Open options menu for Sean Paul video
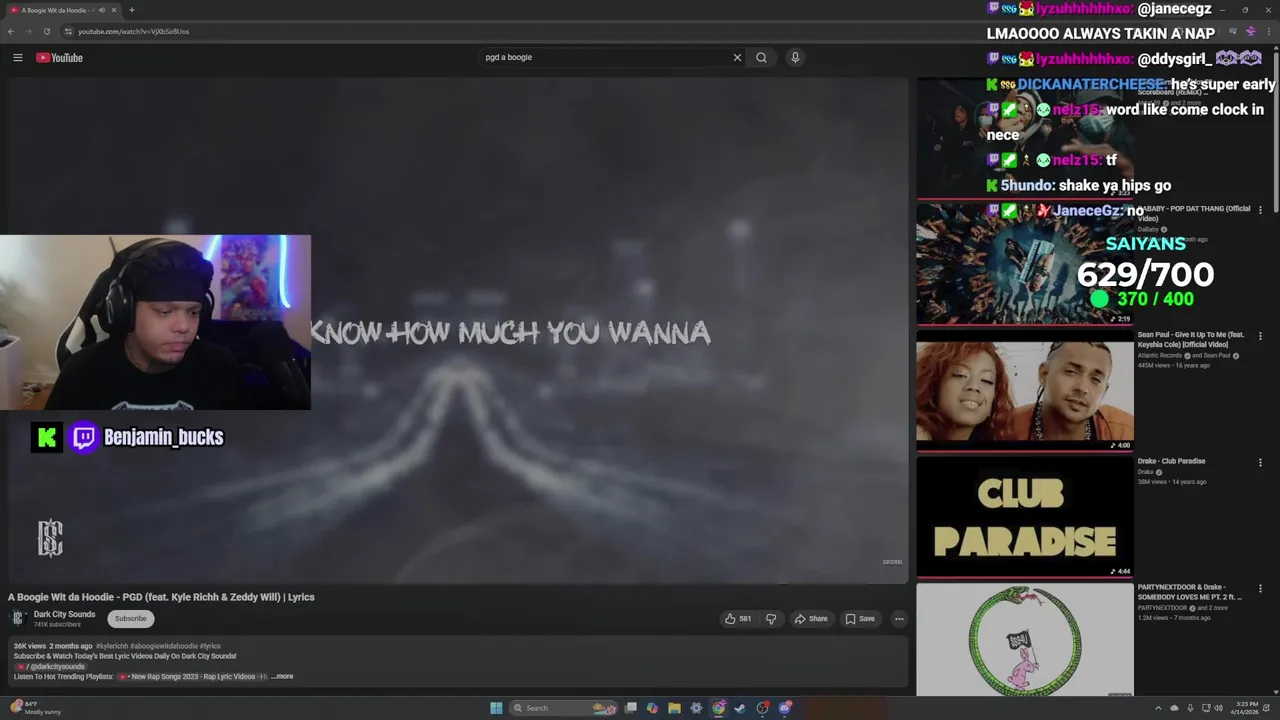The image size is (1280, 720). 1260,336
